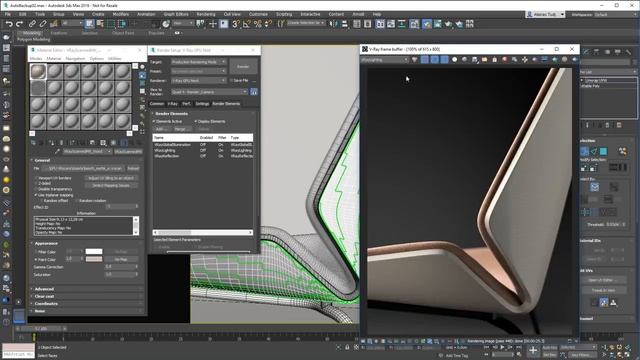
Task: Enable Random offset checkbox
Action: coord(42,201)
